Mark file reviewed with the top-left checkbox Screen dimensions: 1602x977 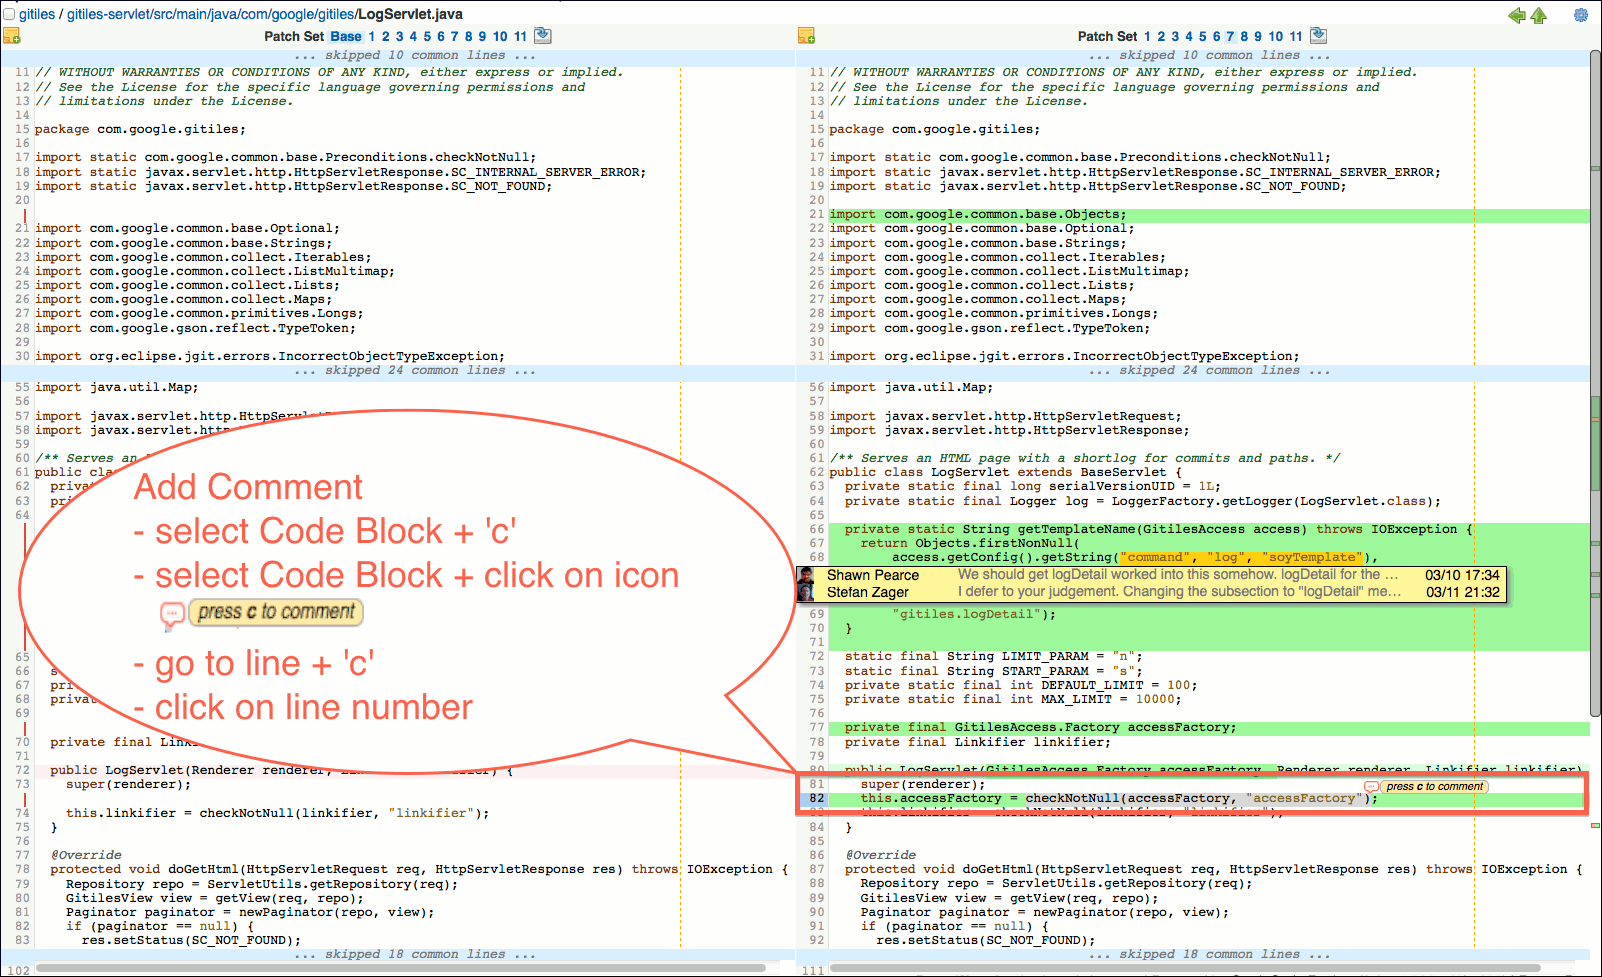(9, 13)
